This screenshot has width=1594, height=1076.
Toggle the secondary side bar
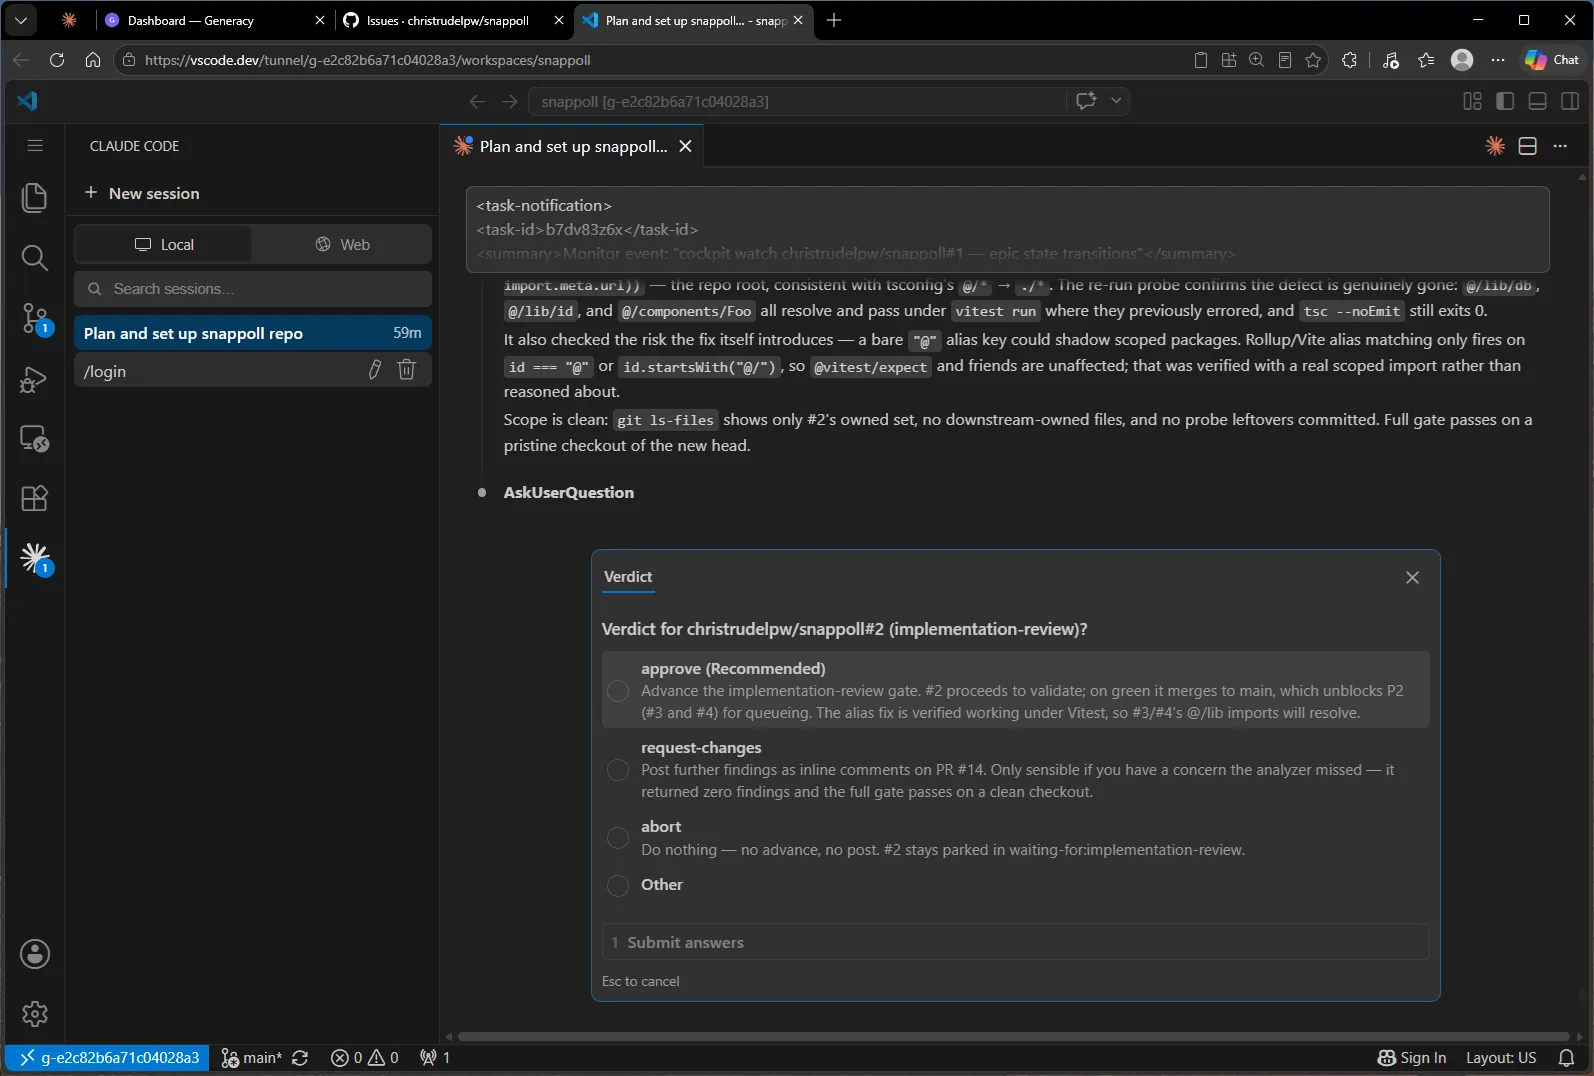[1570, 101]
